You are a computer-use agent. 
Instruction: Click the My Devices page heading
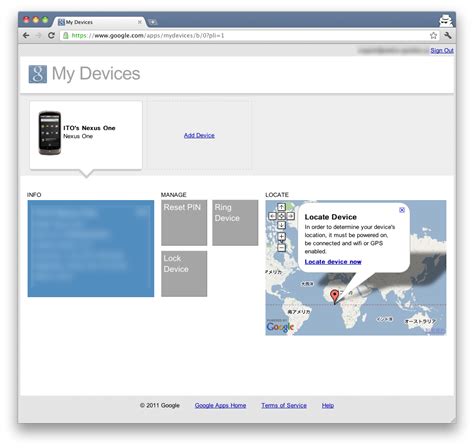pos(96,74)
